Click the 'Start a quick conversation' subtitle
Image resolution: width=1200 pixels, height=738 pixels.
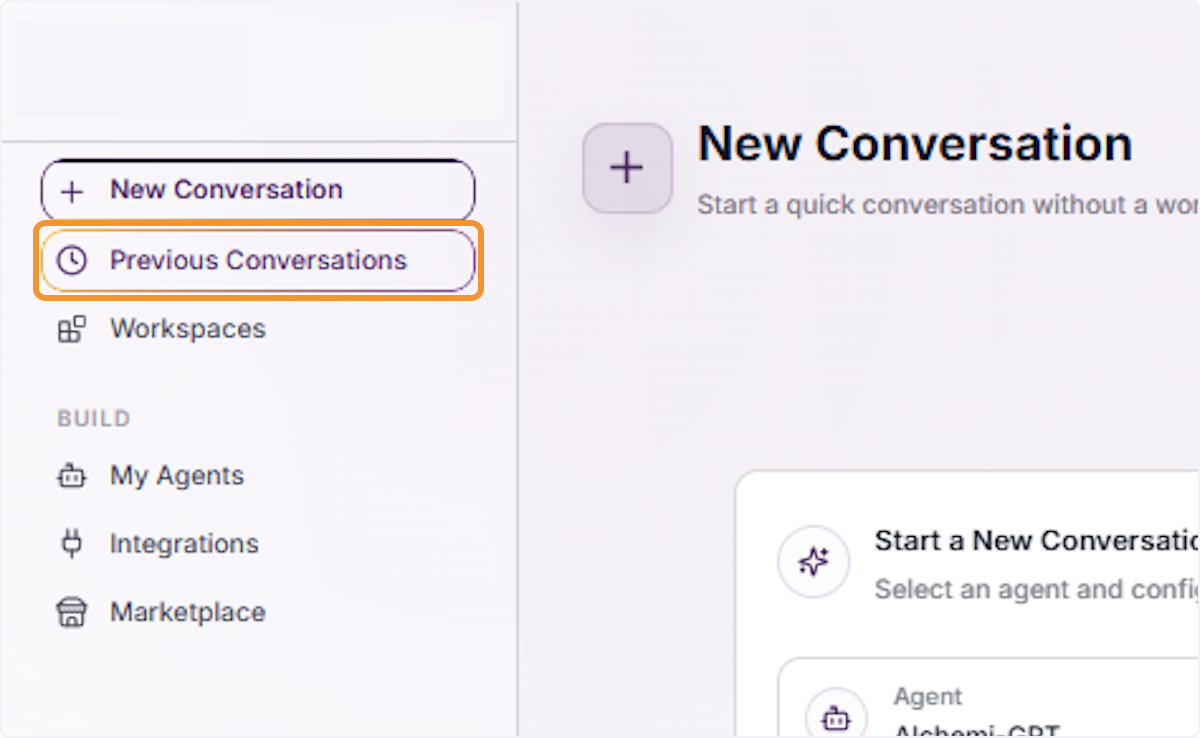coord(948,205)
